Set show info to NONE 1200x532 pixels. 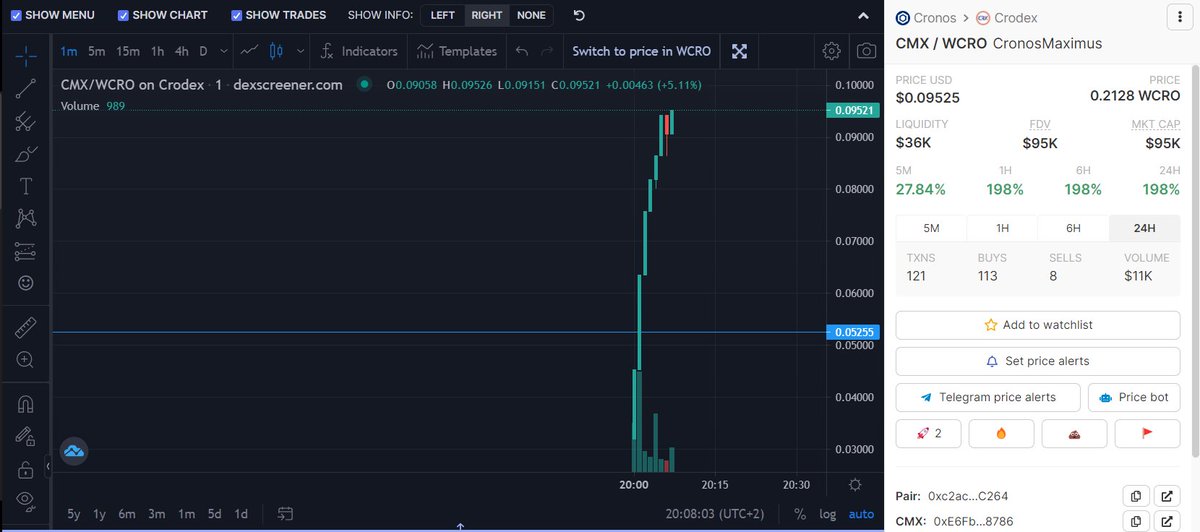[531, 16]
